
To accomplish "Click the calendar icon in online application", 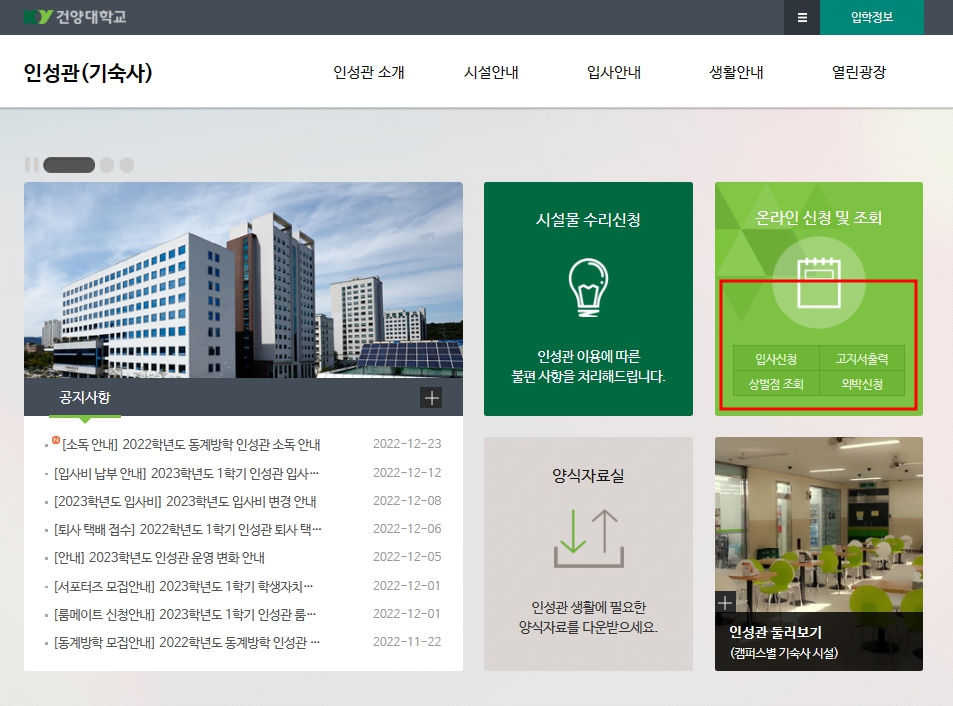I will tap(819, 283).
